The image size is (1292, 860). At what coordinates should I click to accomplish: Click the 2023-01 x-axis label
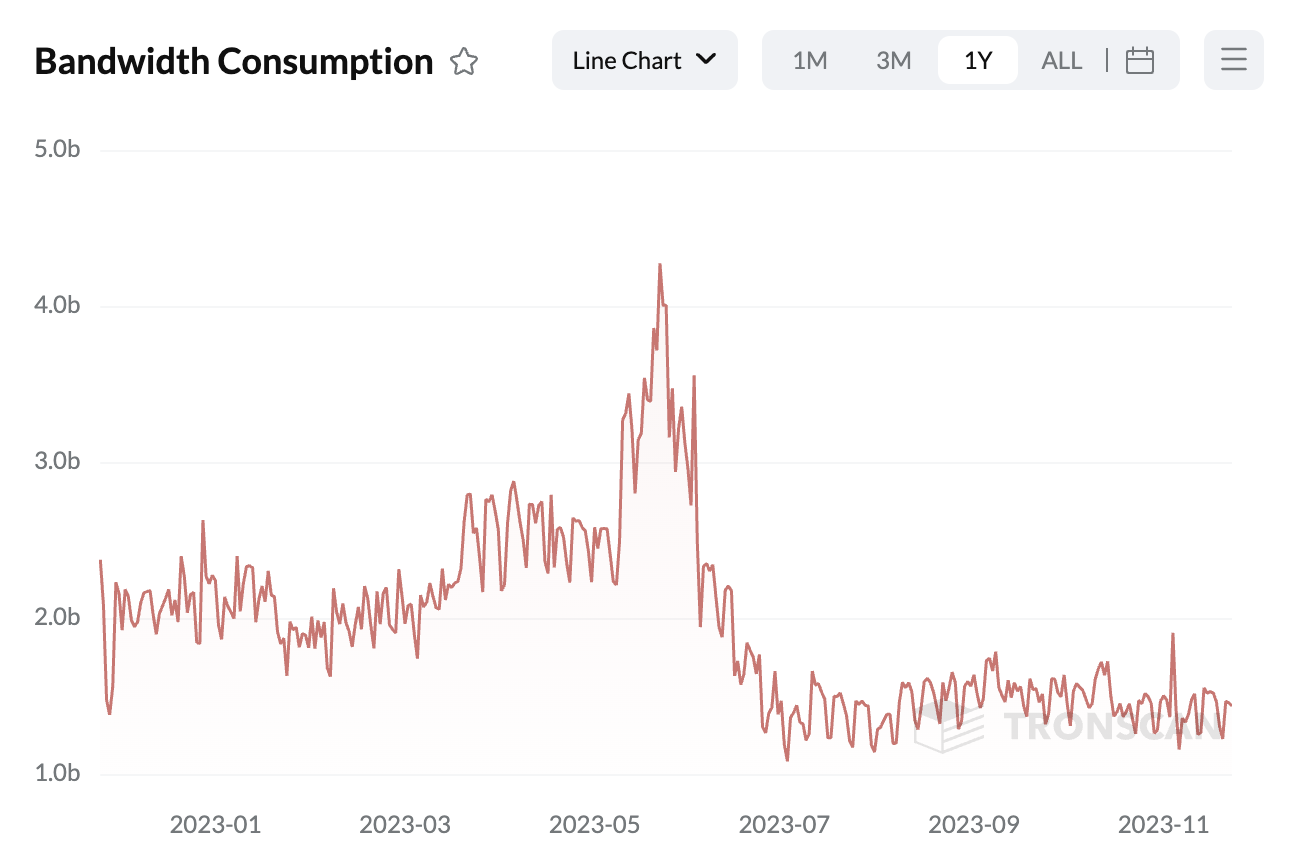[215, 825]
